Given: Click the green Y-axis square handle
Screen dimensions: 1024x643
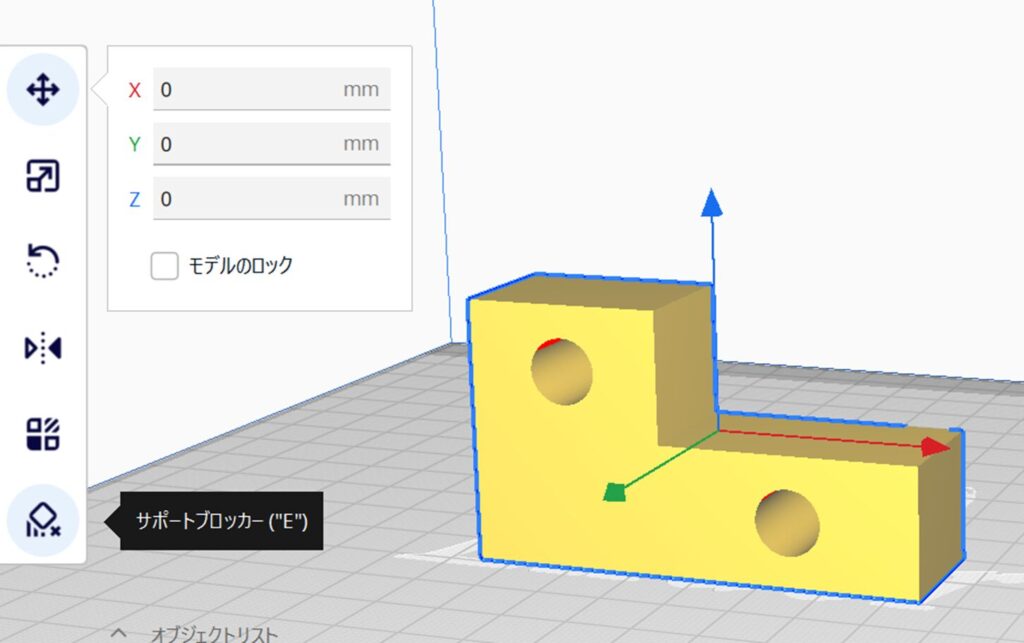Looking at the screenshot, I should [615, 492].
